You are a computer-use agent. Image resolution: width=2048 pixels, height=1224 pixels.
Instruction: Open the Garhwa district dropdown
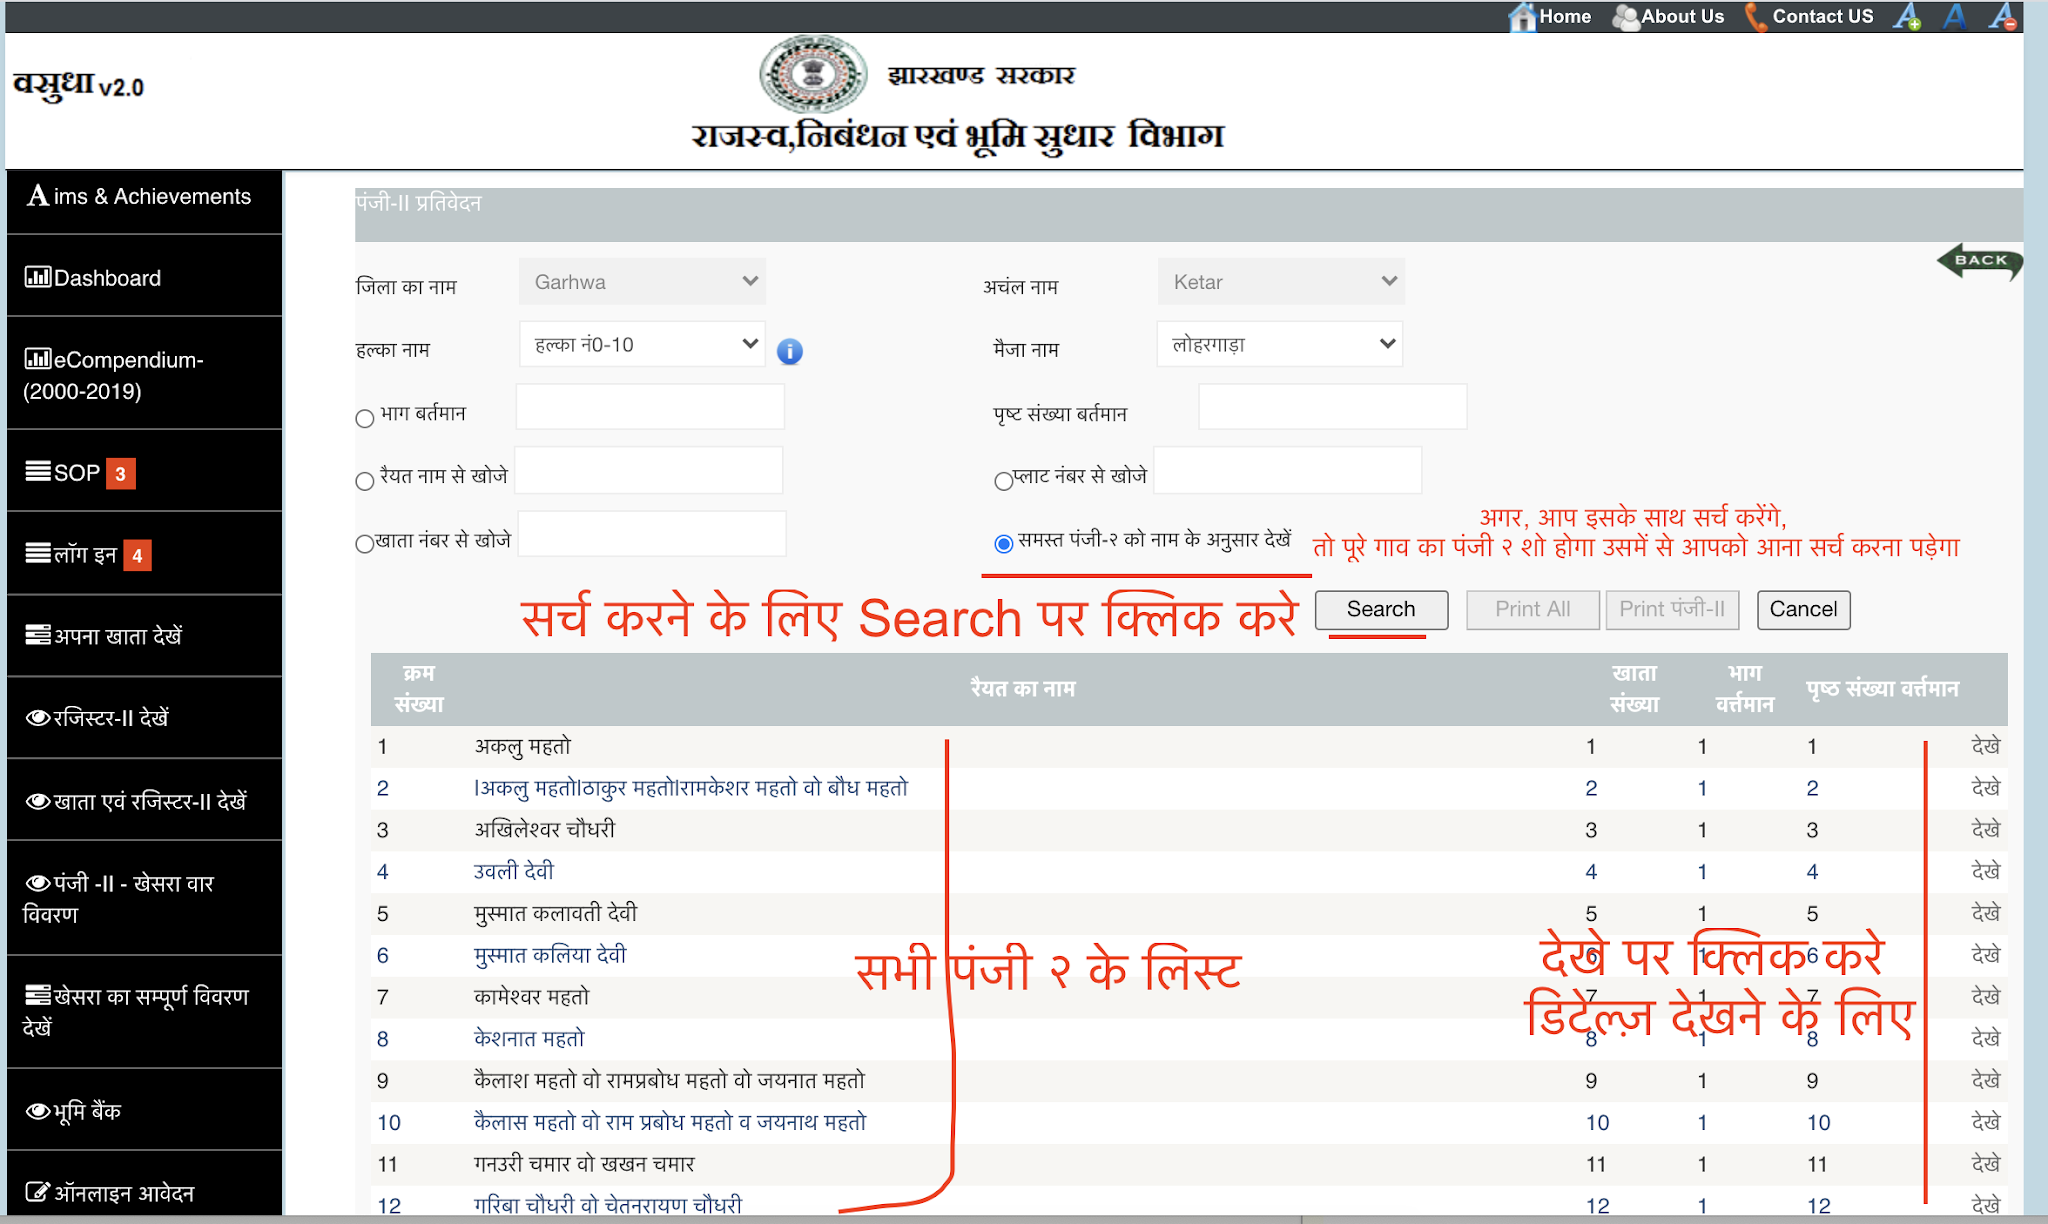pyautogui.click(x=642, y=282)
